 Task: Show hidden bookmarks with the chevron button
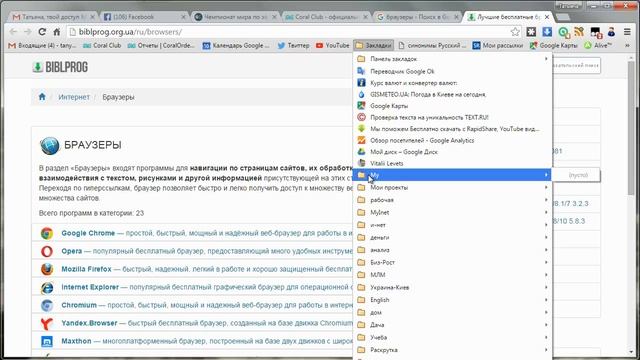coord(627,45)
